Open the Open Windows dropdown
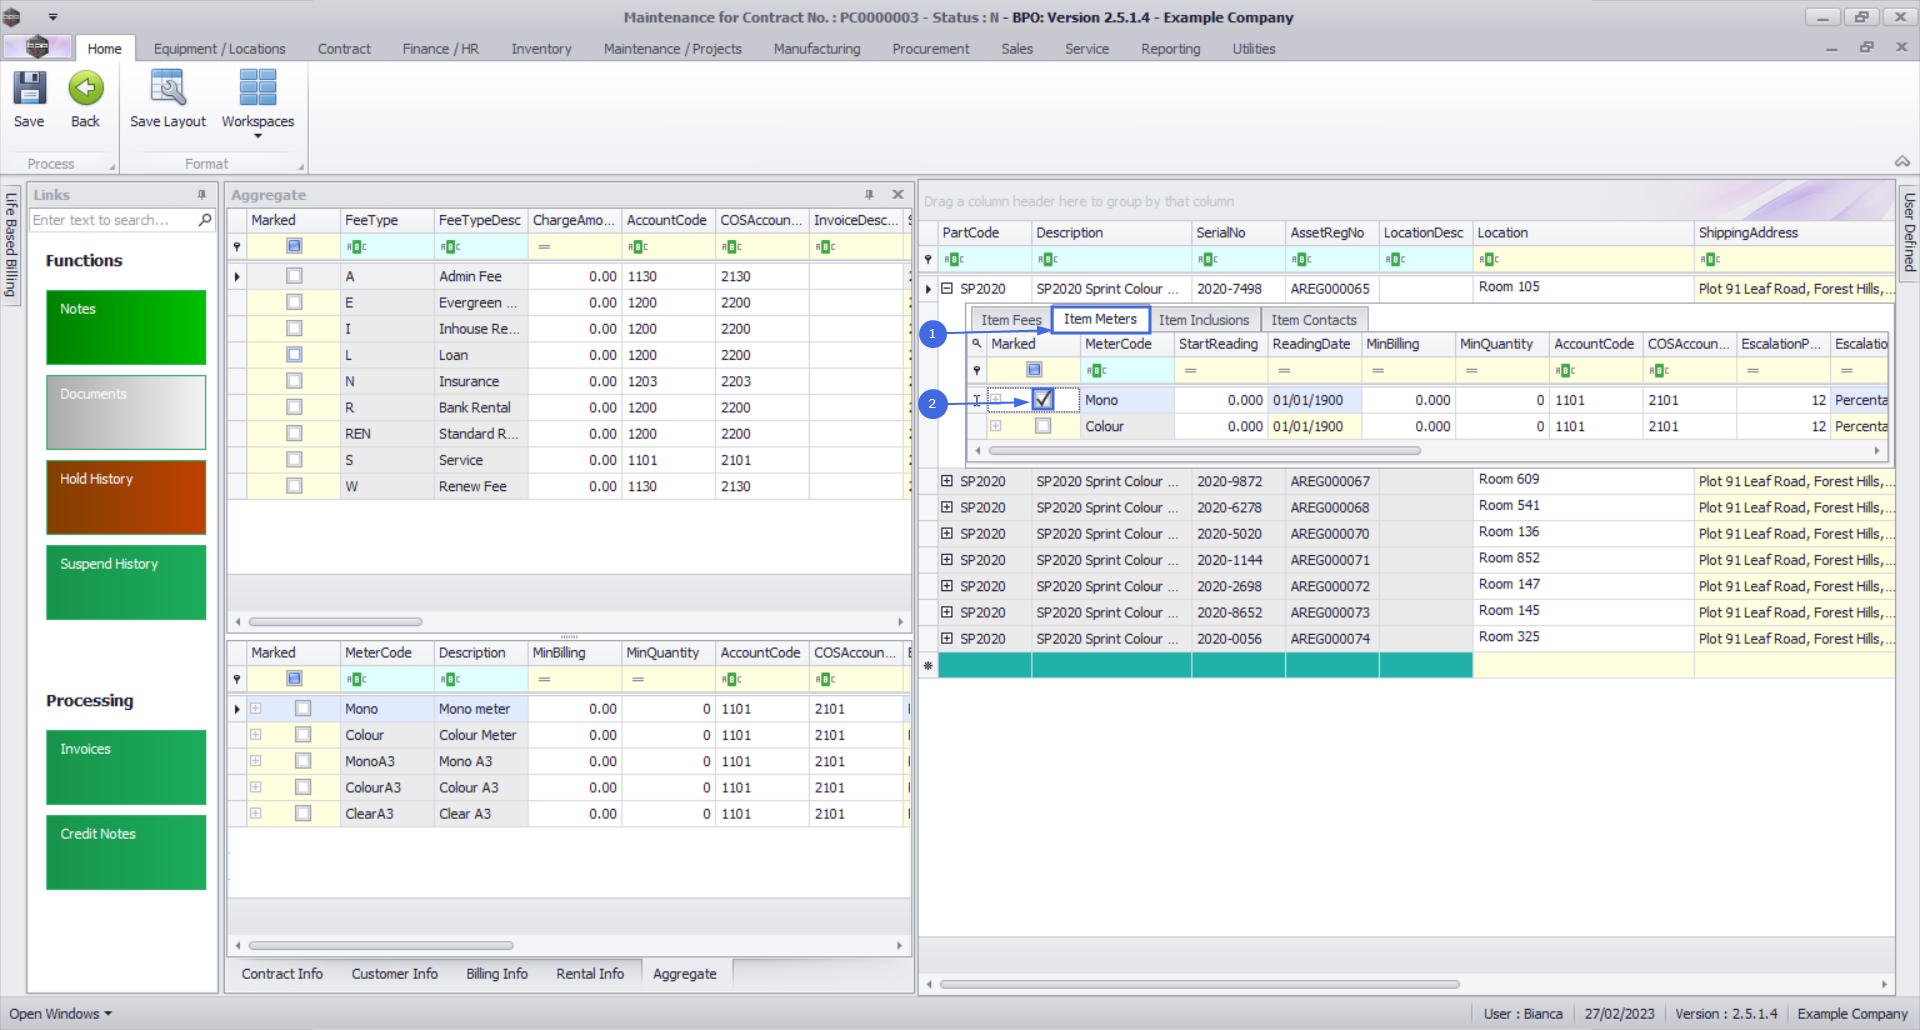 coord(61,1014)
